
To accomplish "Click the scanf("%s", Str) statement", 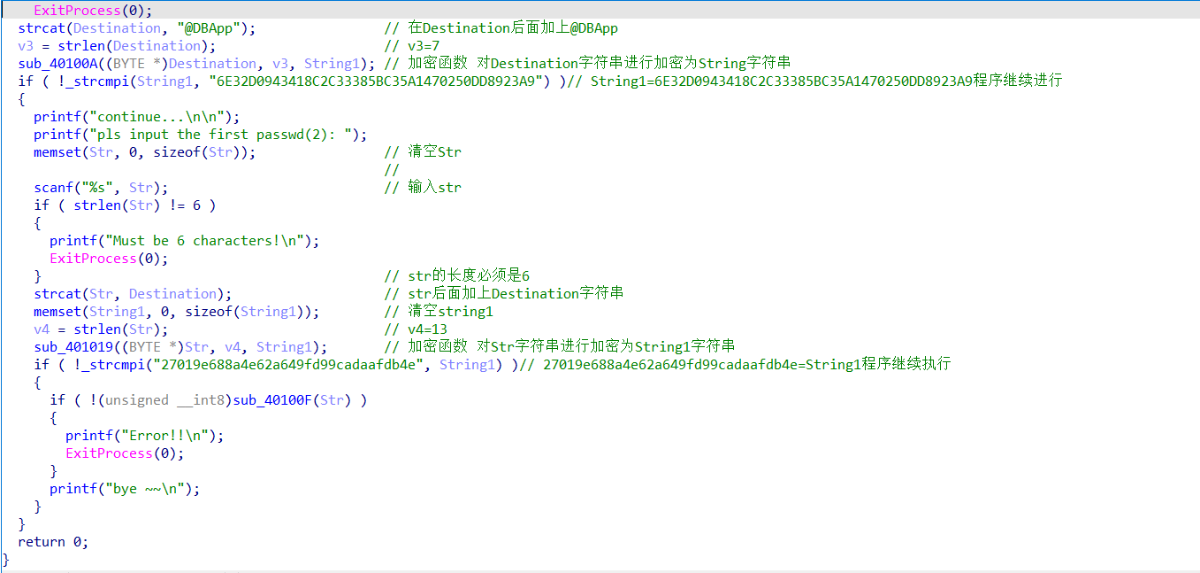I will [101, 187].
